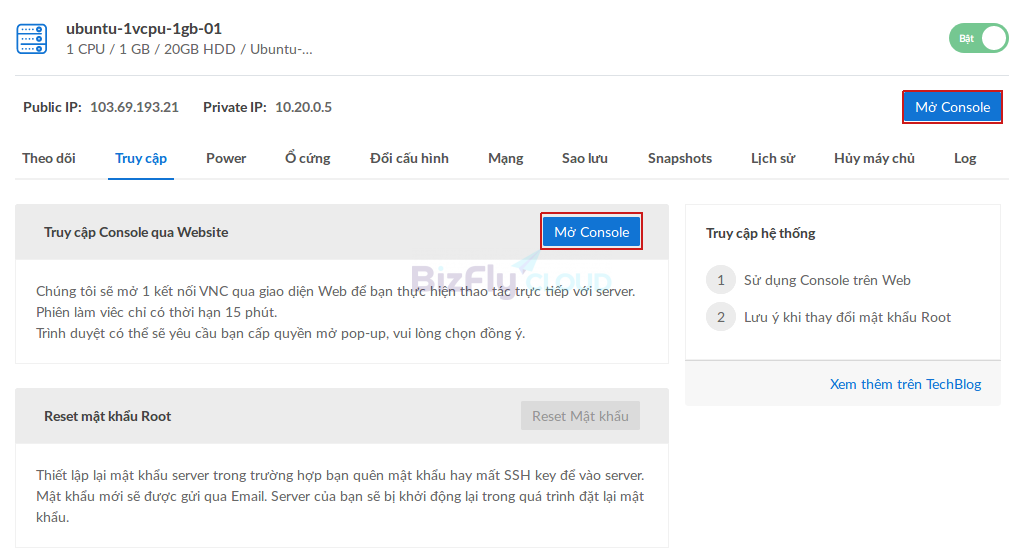Image resolution: width=1024 pixels, height=549 pixels.
Task: Switch to the Mạng tab
Action: pyautogui.click(x=505, y=158)
